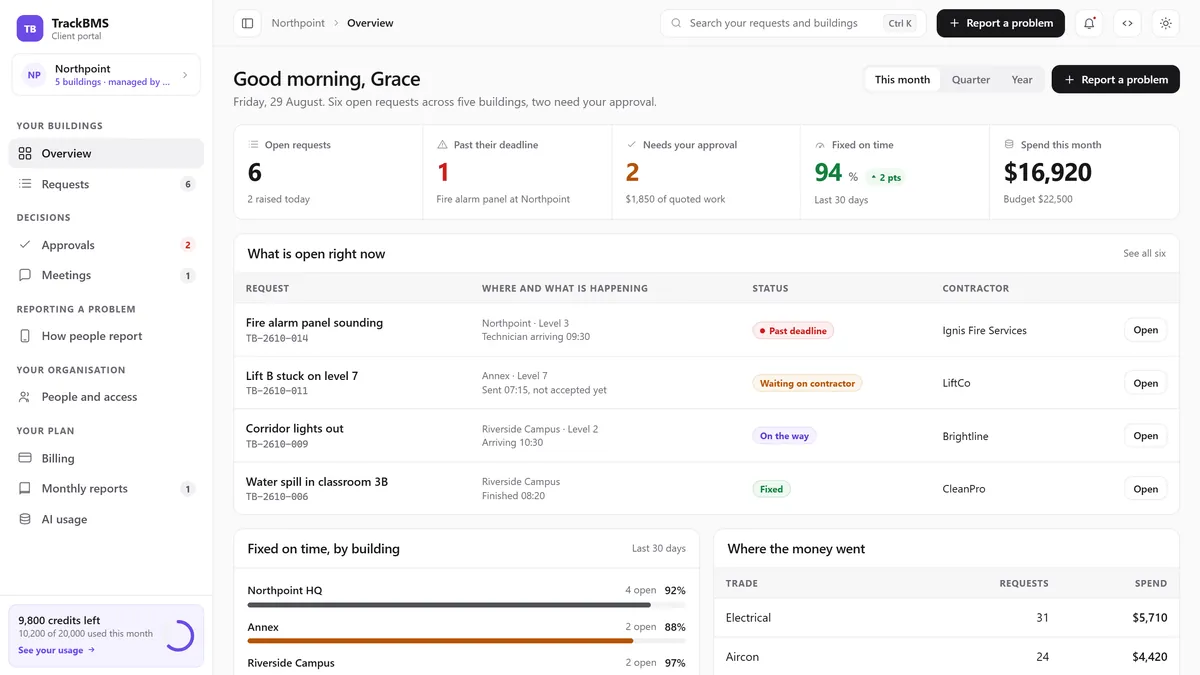Click the Monthly reports icon
This screenshot has height=675, width=1200.
[x=25, y=489]
